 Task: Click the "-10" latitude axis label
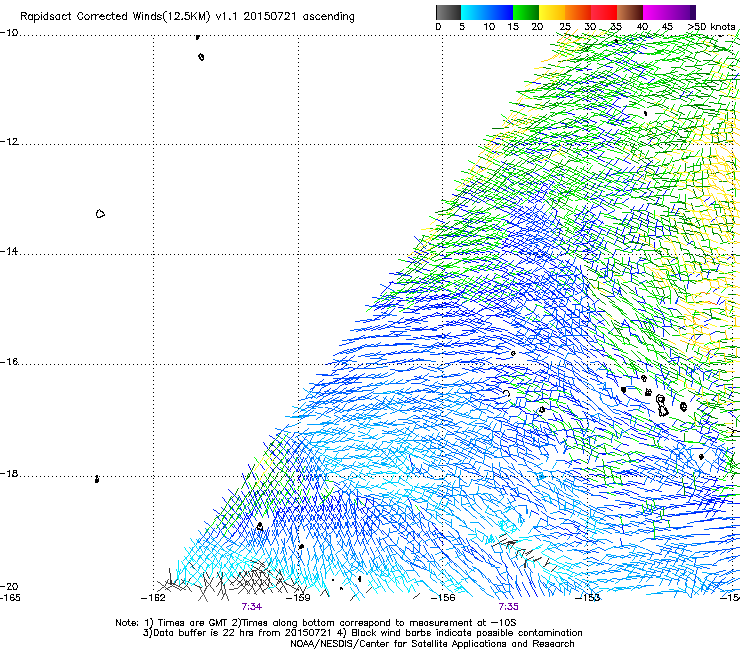[9, 33]
